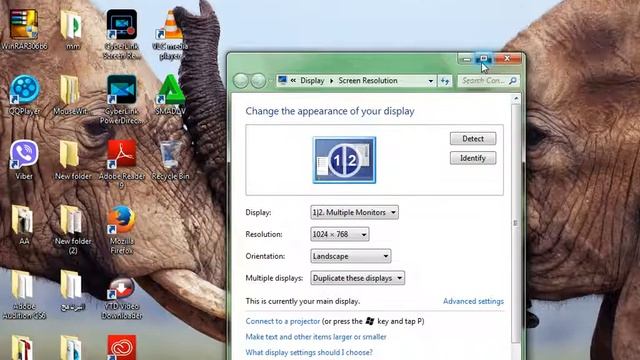Click the refresh button beside address bar

tap(445, 81)
